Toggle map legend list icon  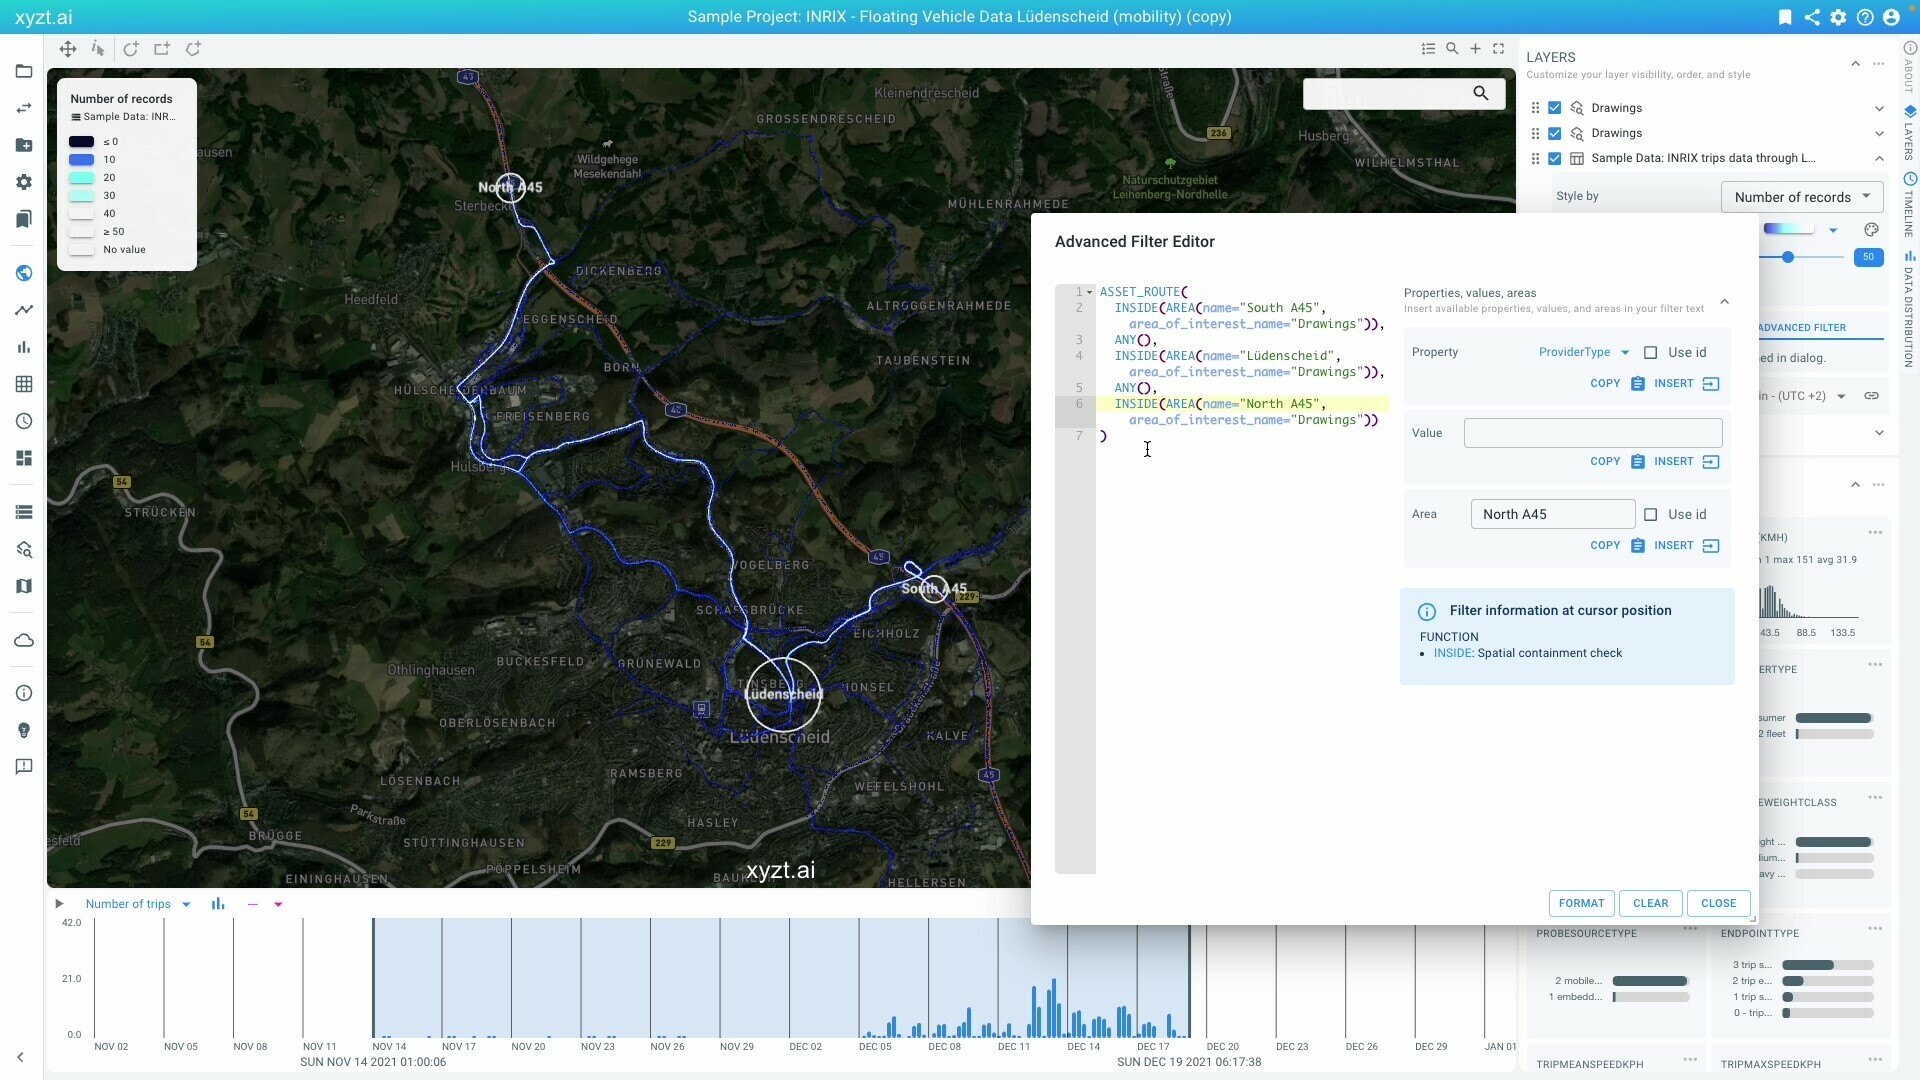pos(1428,48)
